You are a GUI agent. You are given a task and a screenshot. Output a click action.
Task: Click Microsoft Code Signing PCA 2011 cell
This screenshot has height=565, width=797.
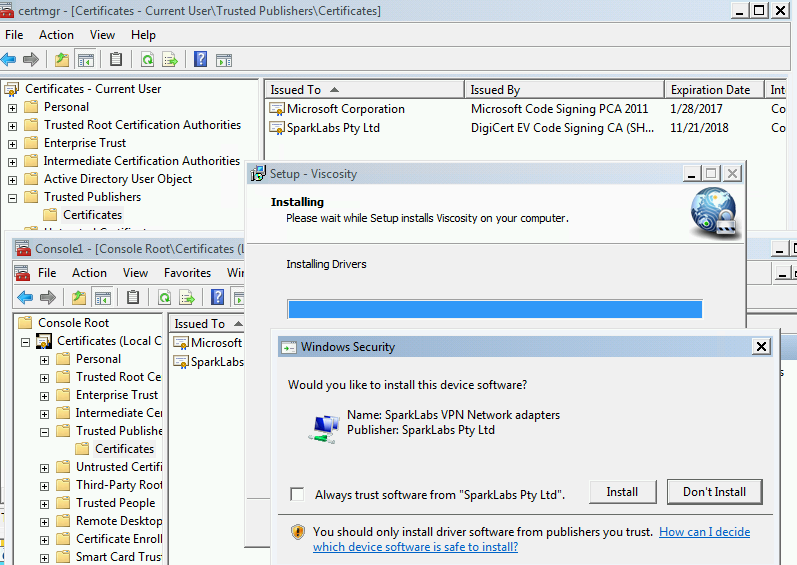[x=559, y=109]
